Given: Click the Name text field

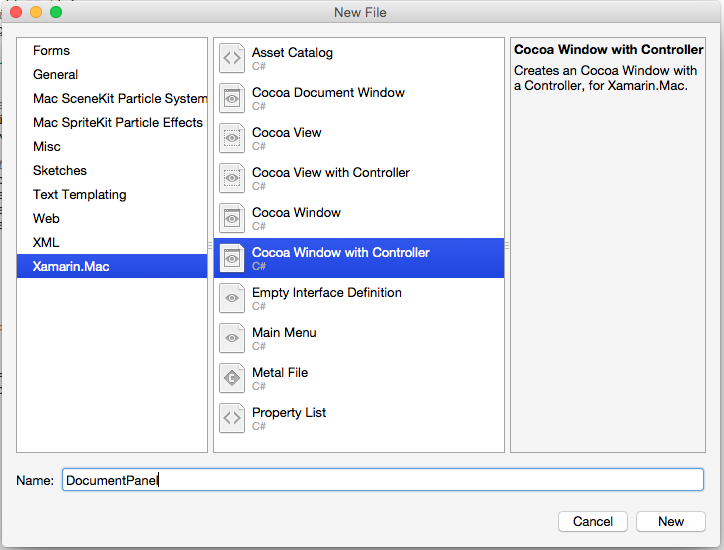Looking at the screenshot, I should coord(383,480).
